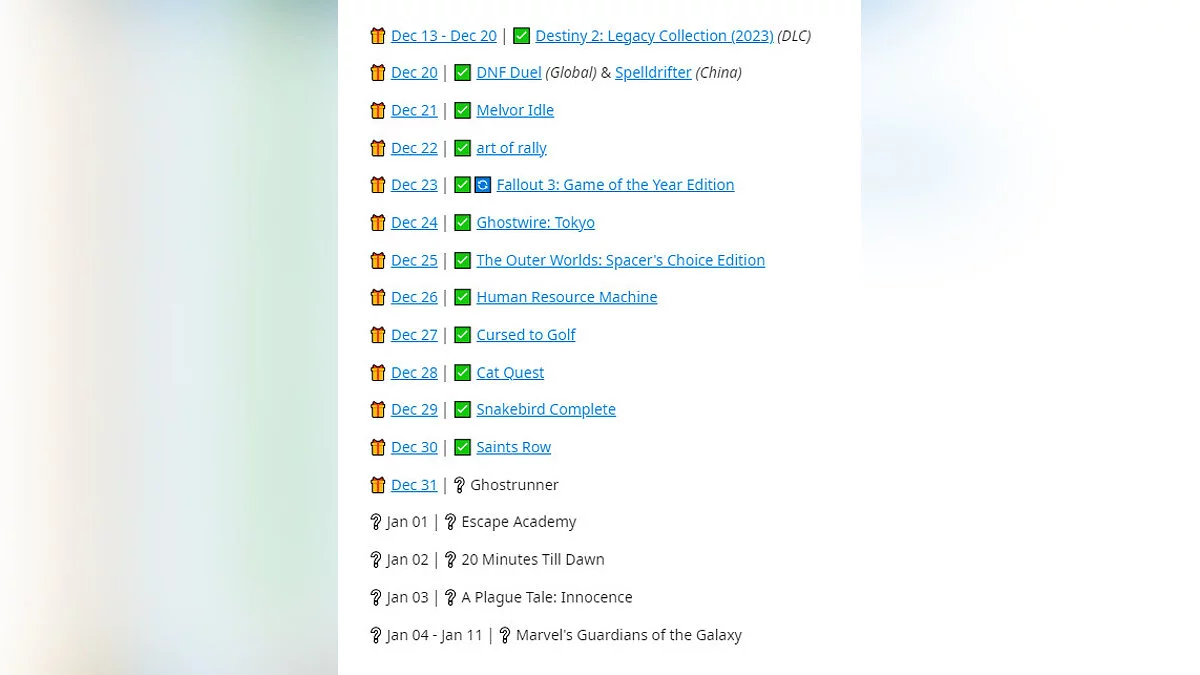
Task: Click the gift icon next to Dec 31
Action: click(x=378, y=485)
